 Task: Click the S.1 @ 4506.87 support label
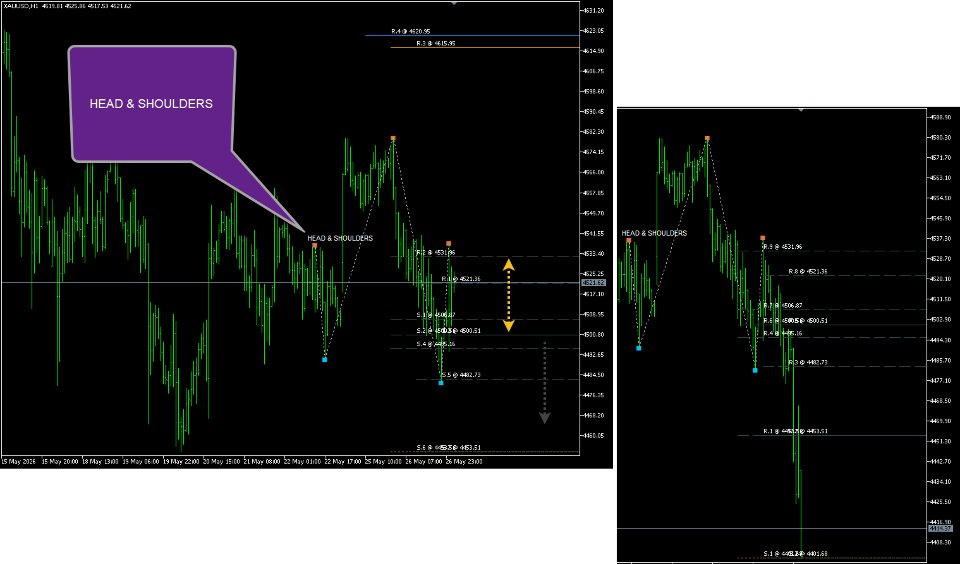[435, 315]
